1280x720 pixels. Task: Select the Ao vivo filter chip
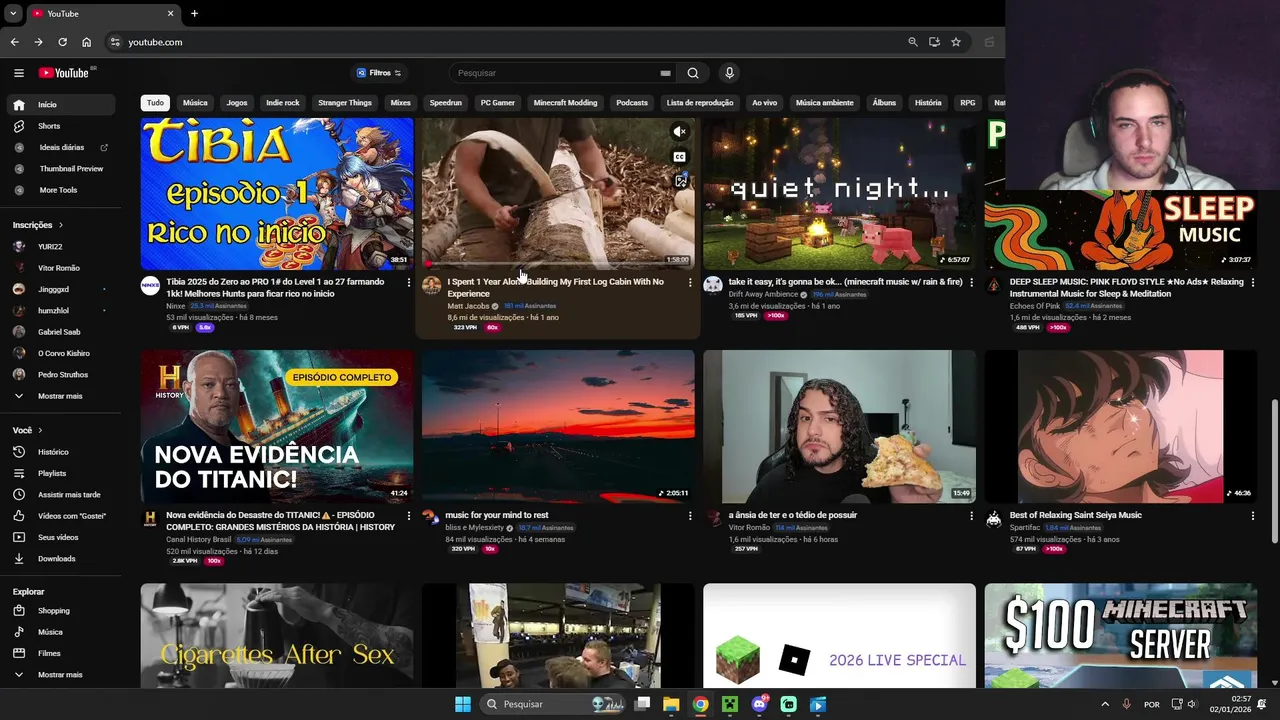[764, 103]
